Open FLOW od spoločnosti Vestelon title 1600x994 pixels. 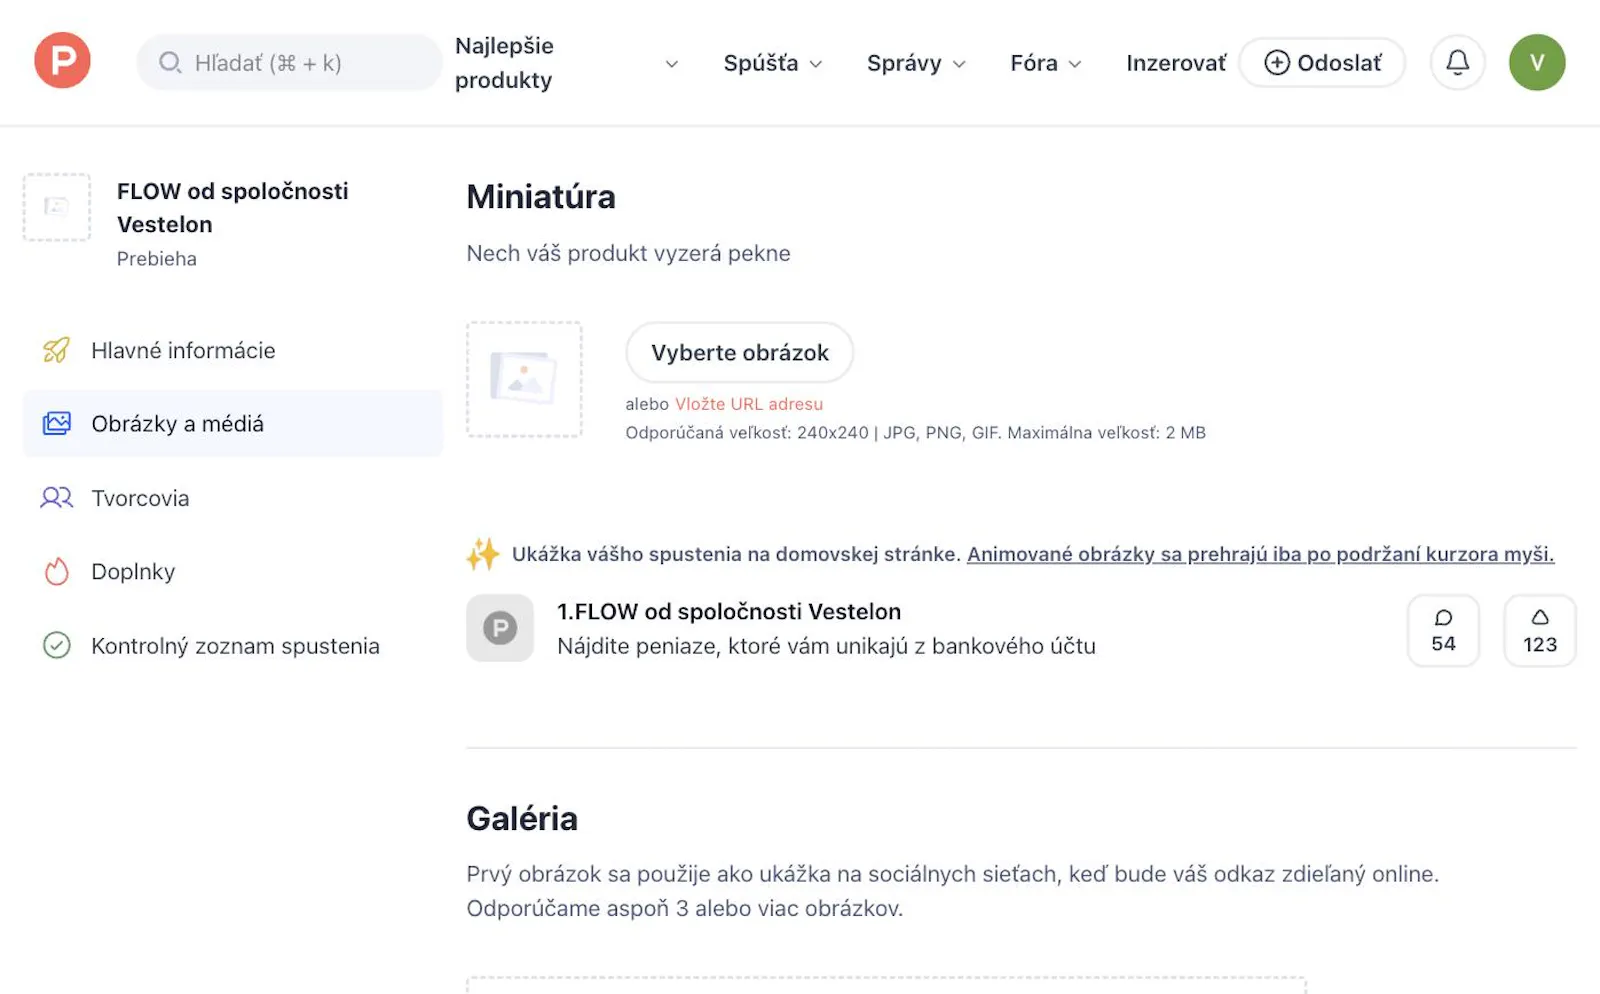232,207
